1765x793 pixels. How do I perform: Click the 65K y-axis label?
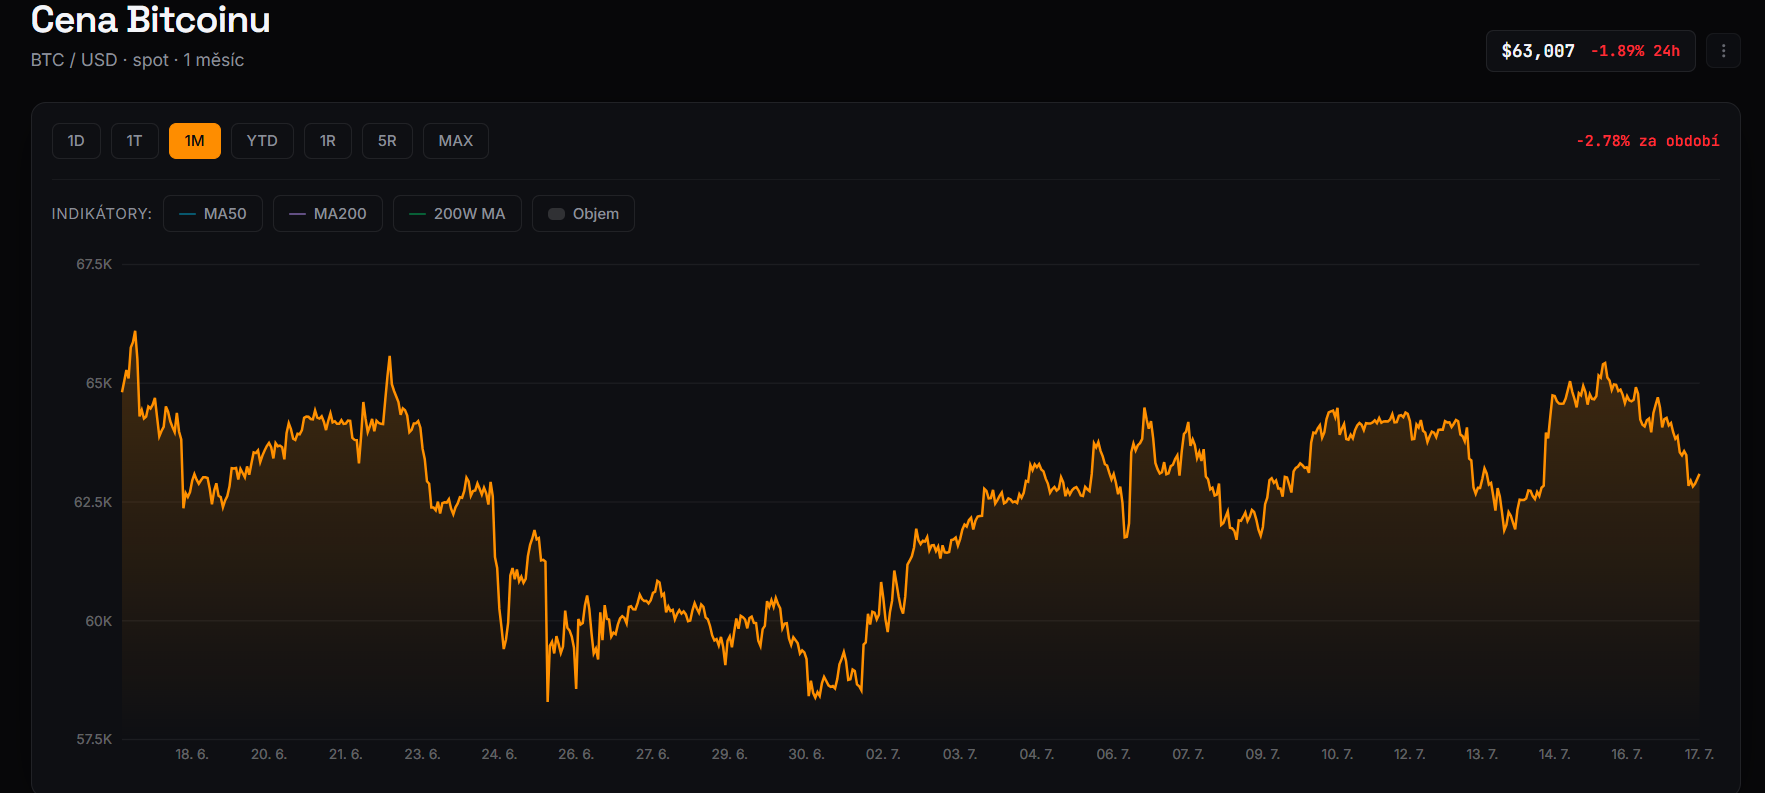coord(99,383)
